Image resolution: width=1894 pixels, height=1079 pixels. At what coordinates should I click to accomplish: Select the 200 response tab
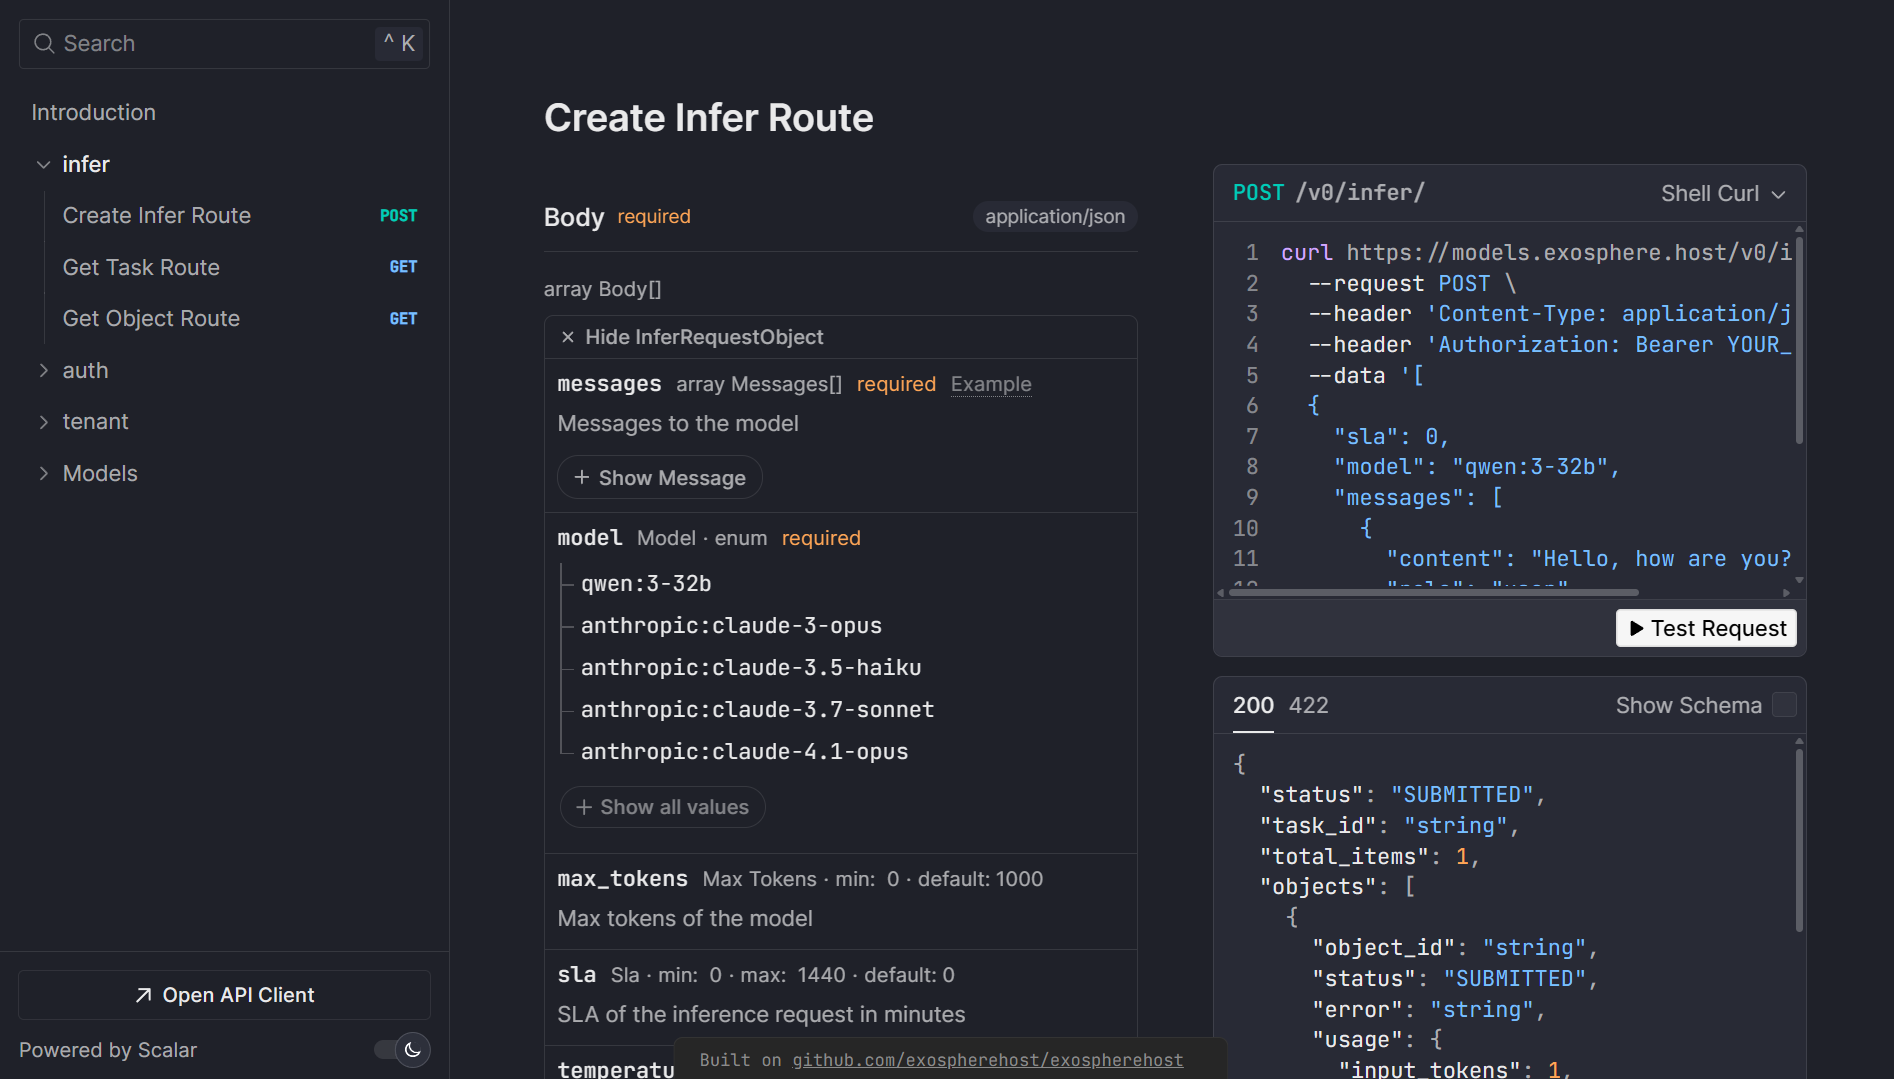tap(1253, 706)
